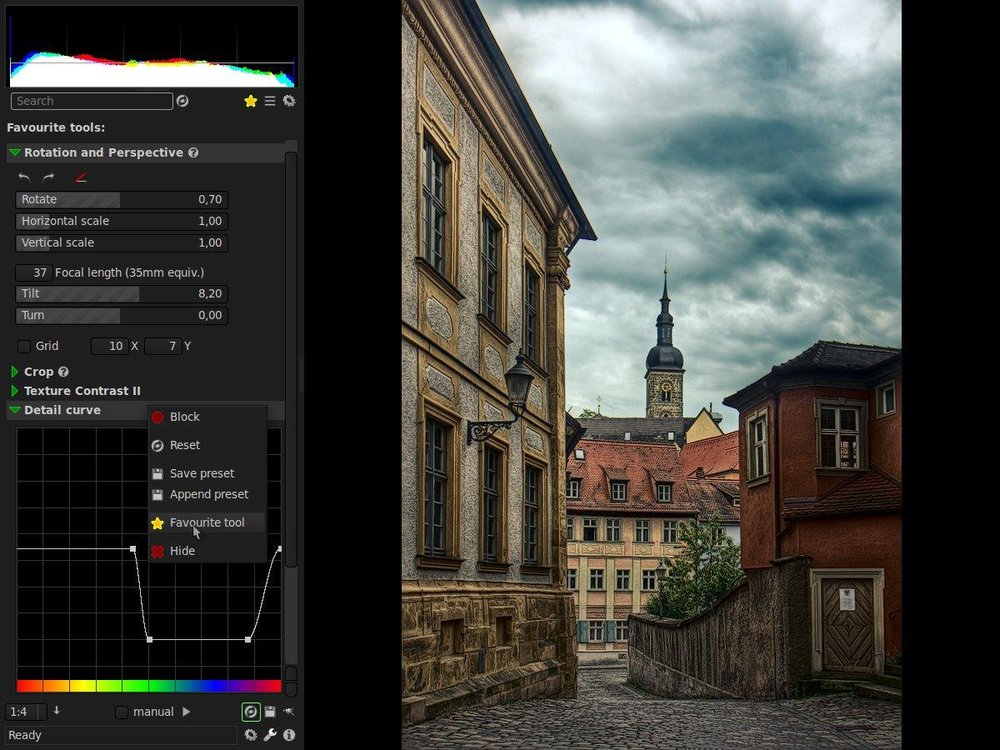Open the all-tools list via hamburger icon
This screenshot has height=750, width=1000.
269,101
